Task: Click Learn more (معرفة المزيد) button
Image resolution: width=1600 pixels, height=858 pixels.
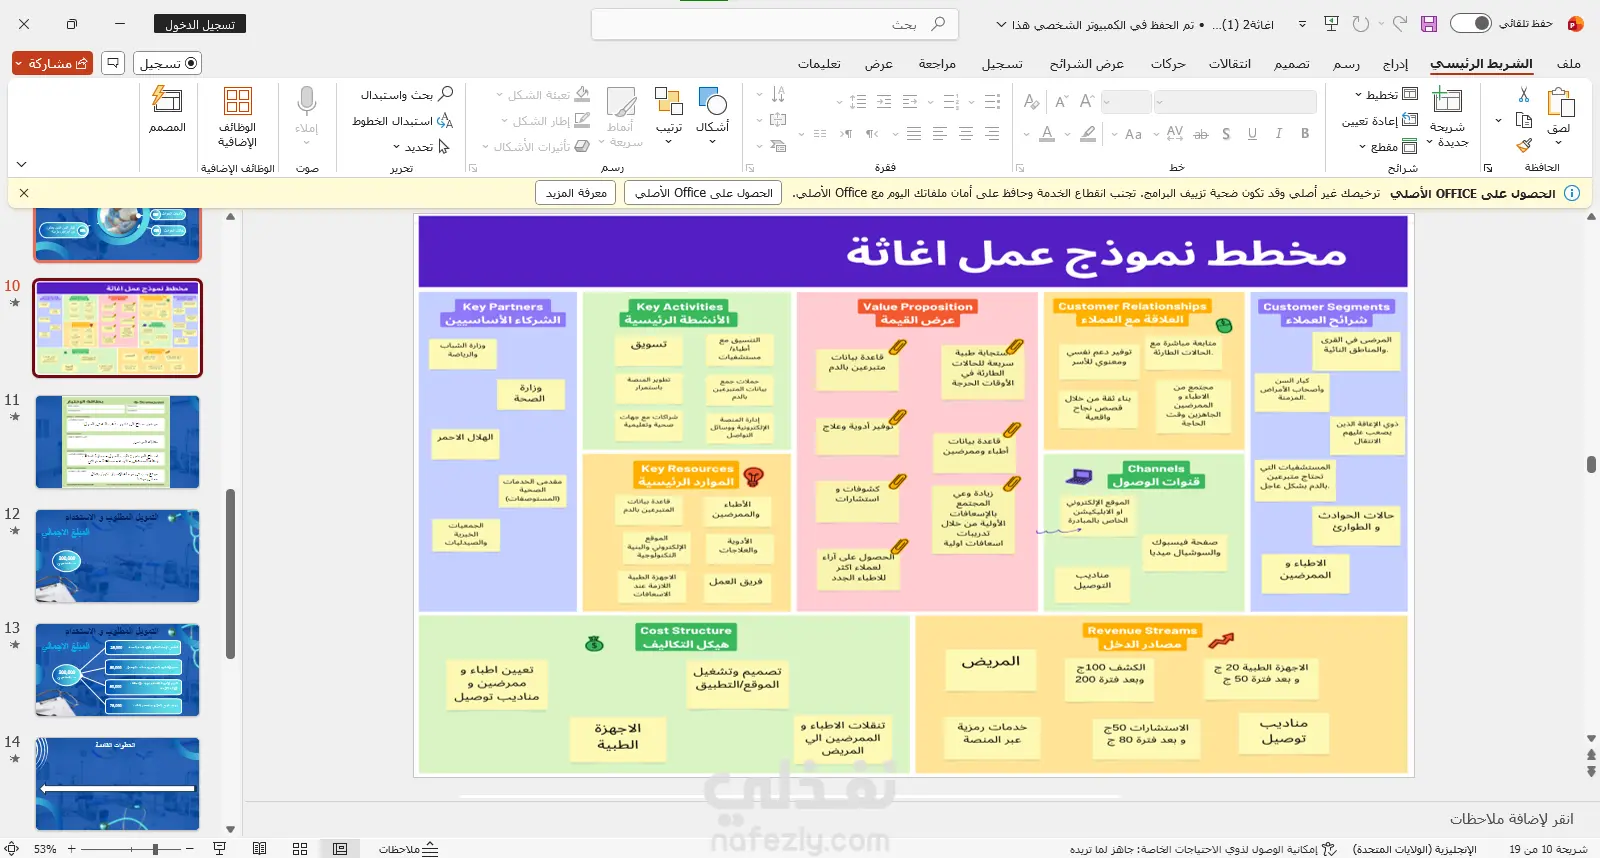Action: click(576, 193)
